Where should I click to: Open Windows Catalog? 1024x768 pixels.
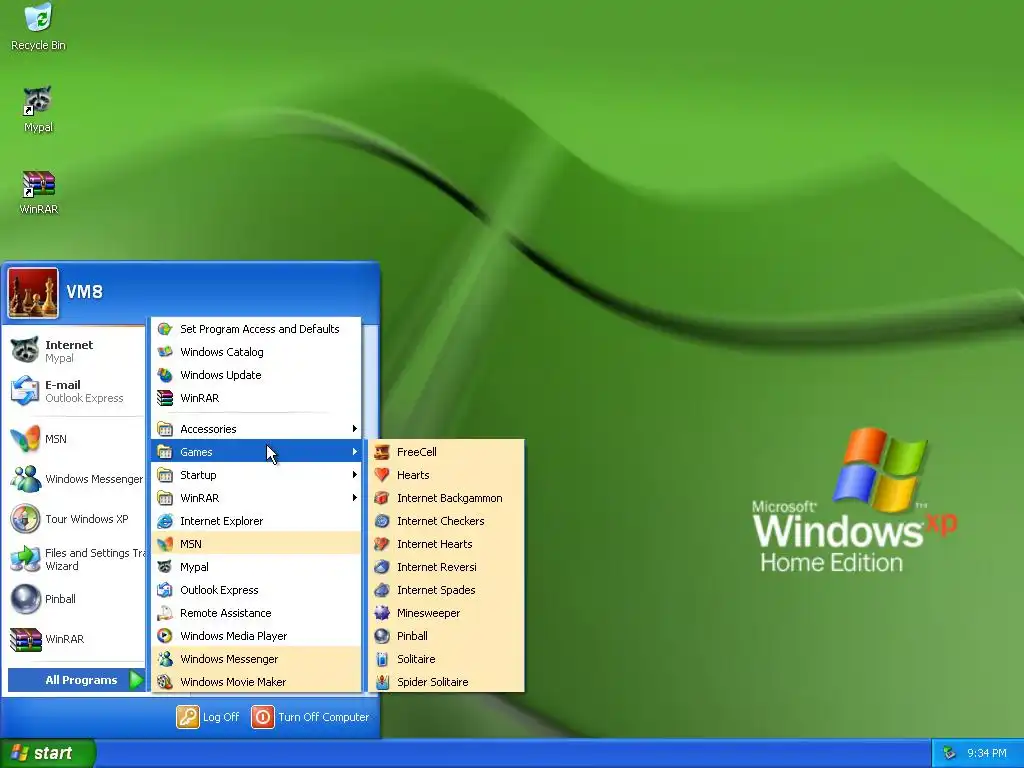click(x=256, y=352)
